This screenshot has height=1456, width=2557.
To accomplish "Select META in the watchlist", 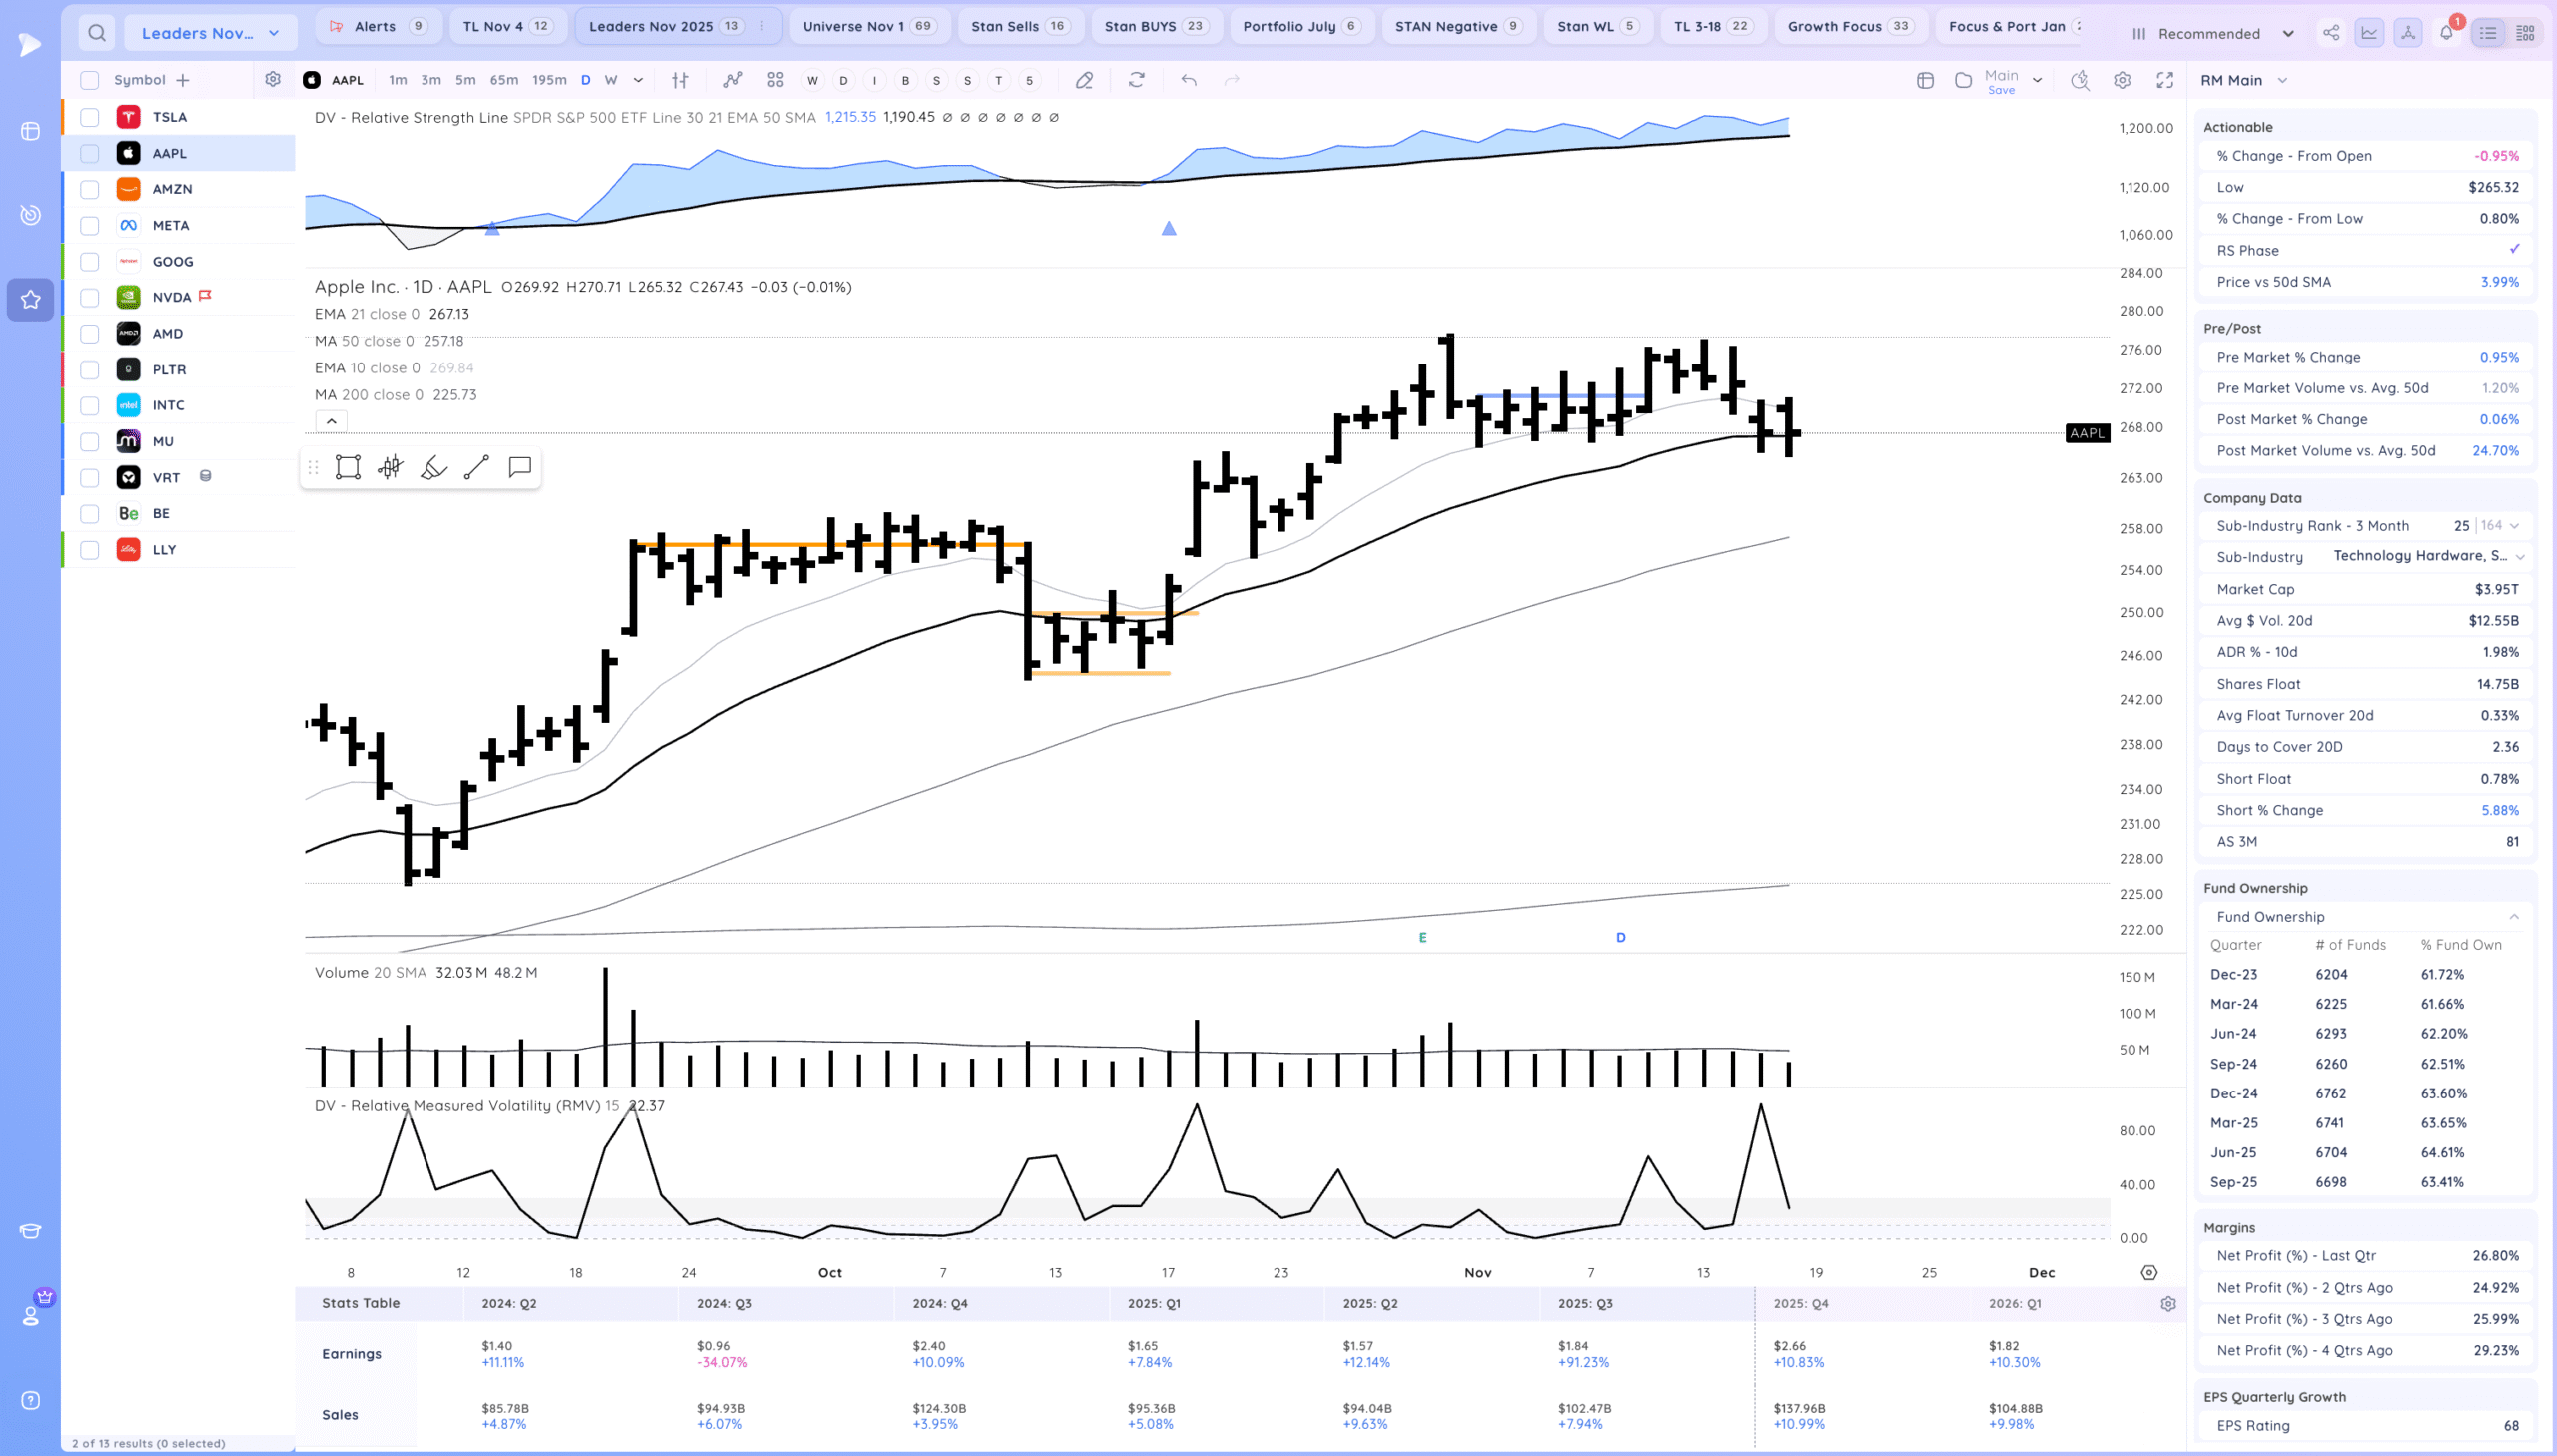I will pos(171,225).
